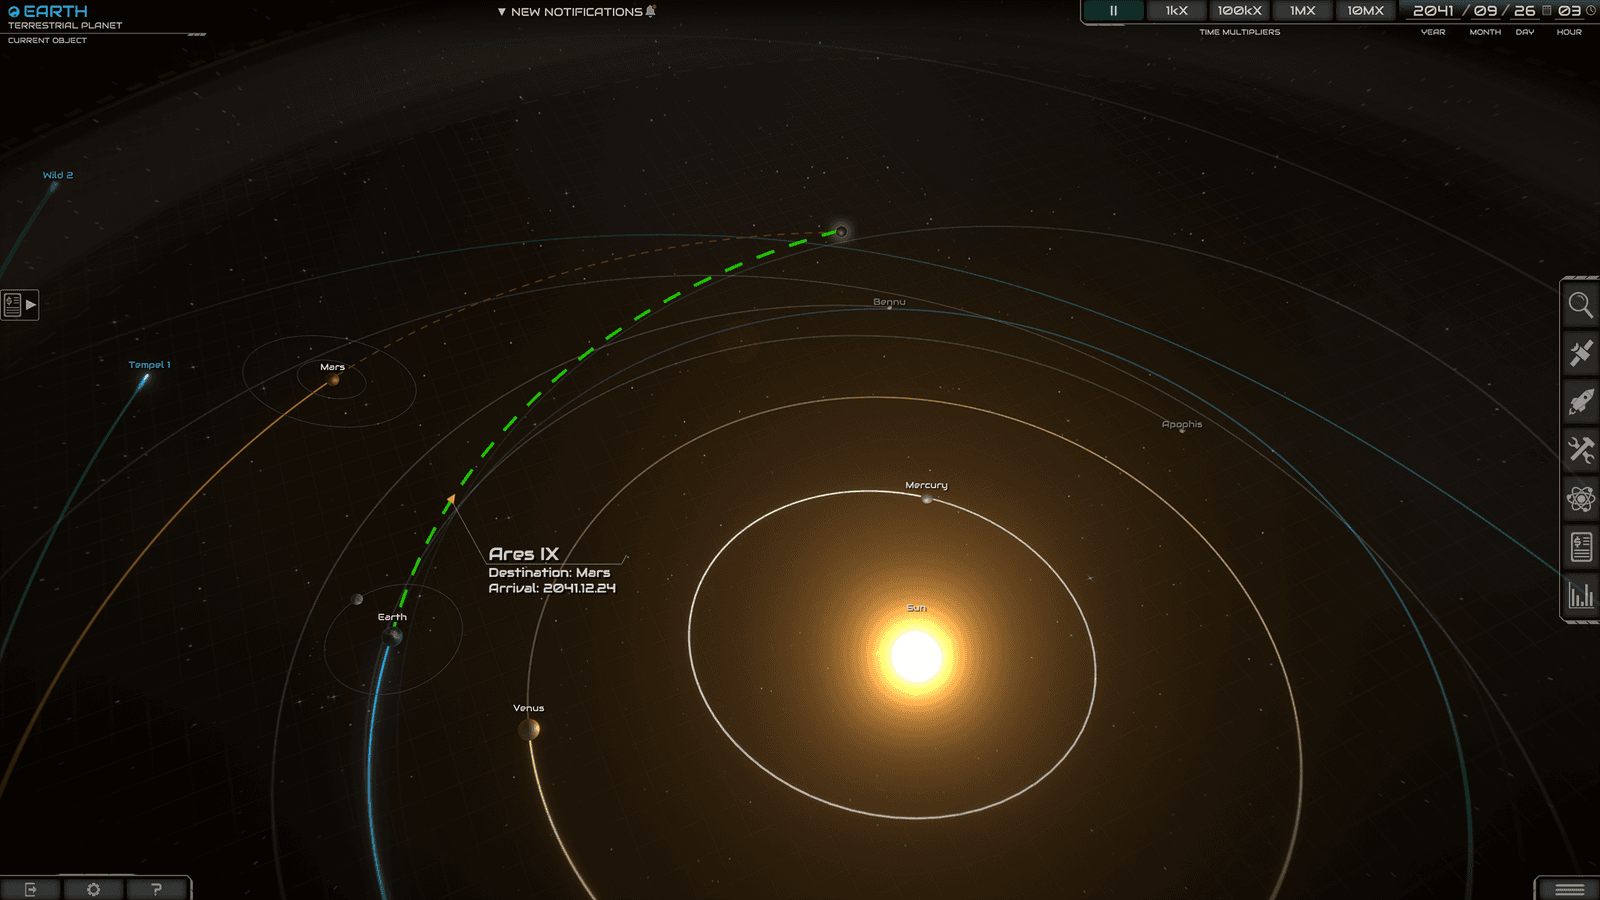Click the exit door icon
This screenshot has height=900, width=1600.
[x=31, y=889]
